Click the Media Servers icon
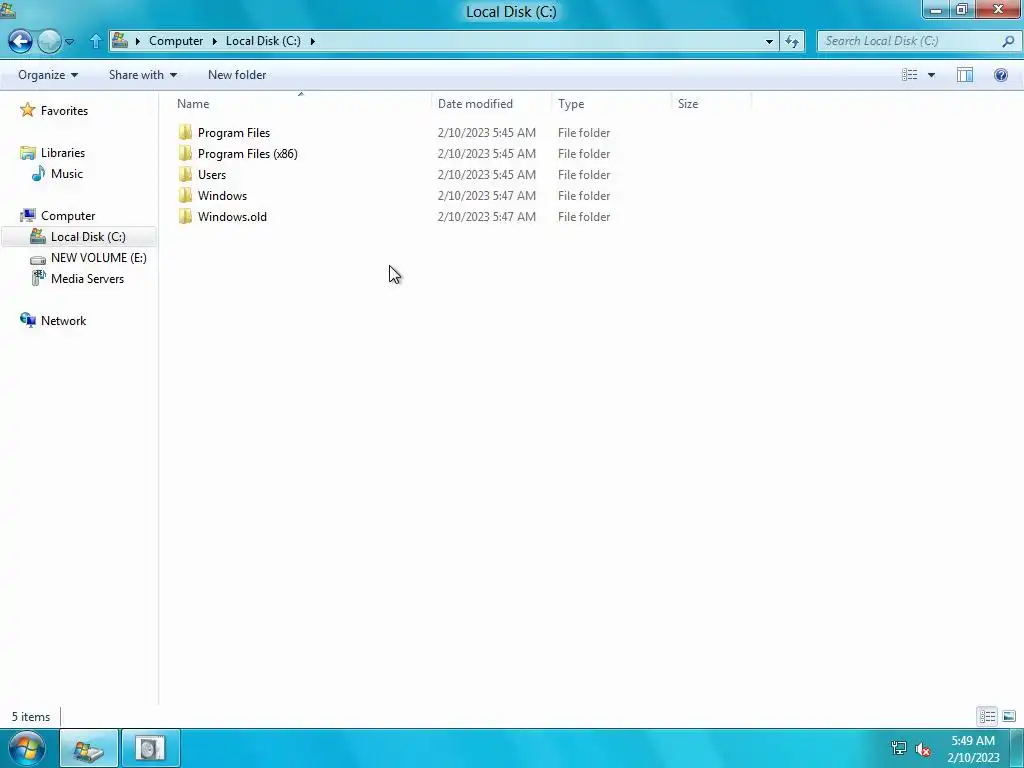This screenshot has height=768, width=1024. (x=39, y=278)
